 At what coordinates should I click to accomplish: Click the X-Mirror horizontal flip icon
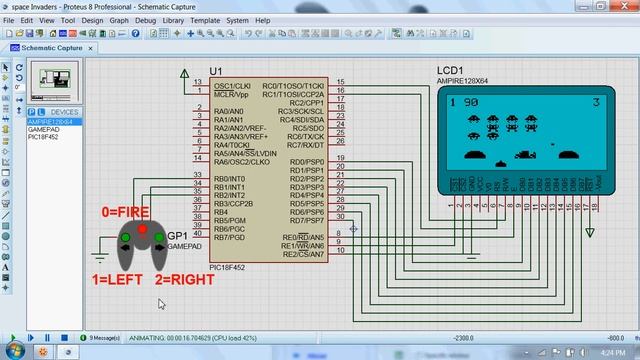point(19,100)
